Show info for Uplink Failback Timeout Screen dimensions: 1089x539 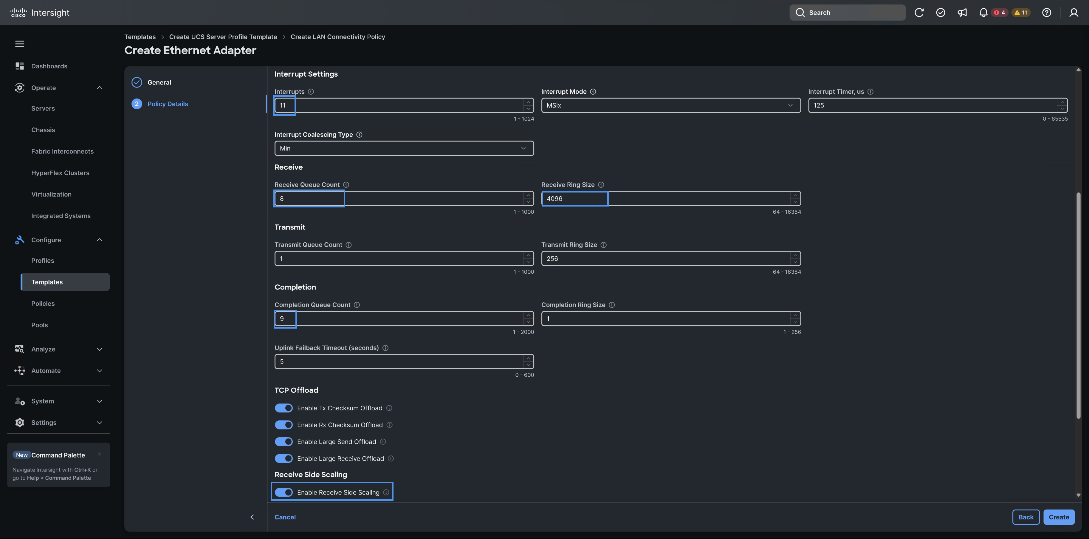coord(385,348)
